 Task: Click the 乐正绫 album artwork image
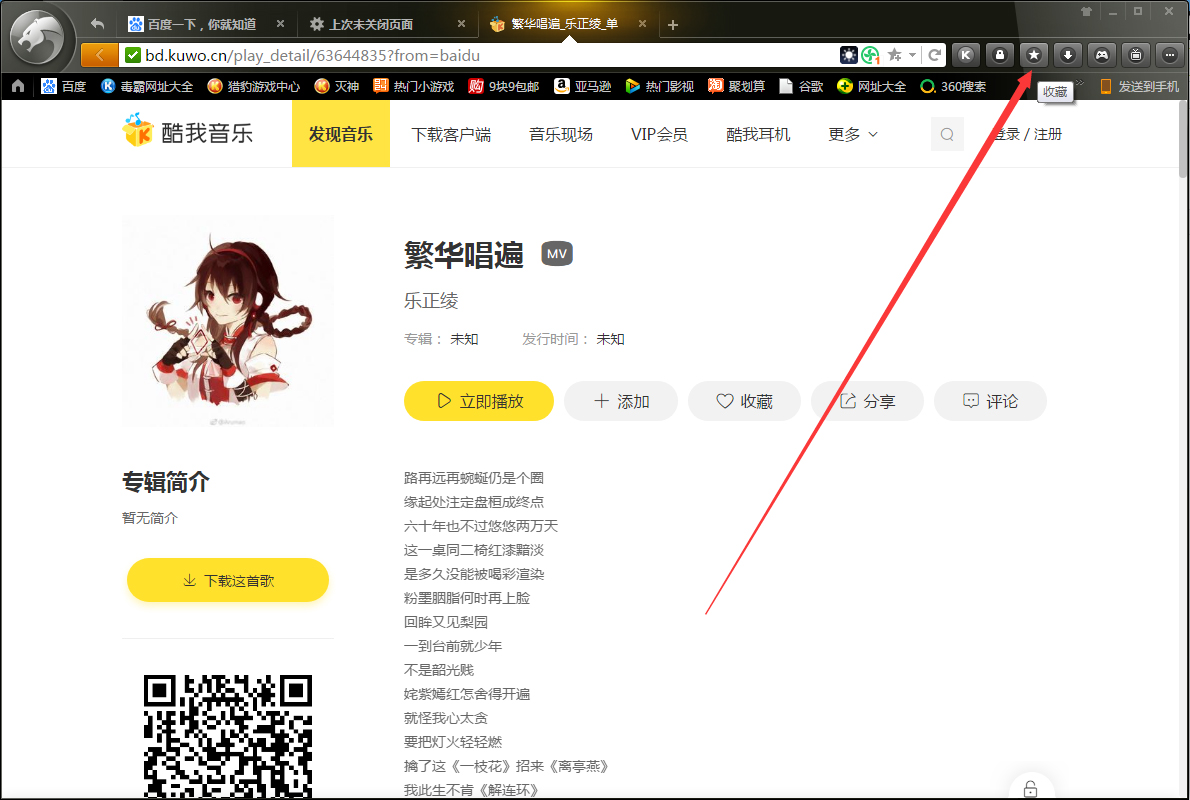tap(227, 321)
